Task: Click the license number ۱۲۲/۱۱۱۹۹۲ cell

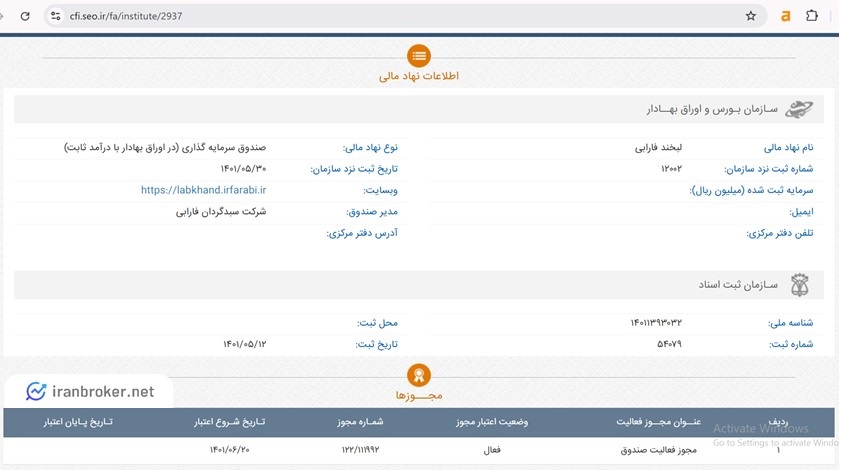Action: point(360,450)
